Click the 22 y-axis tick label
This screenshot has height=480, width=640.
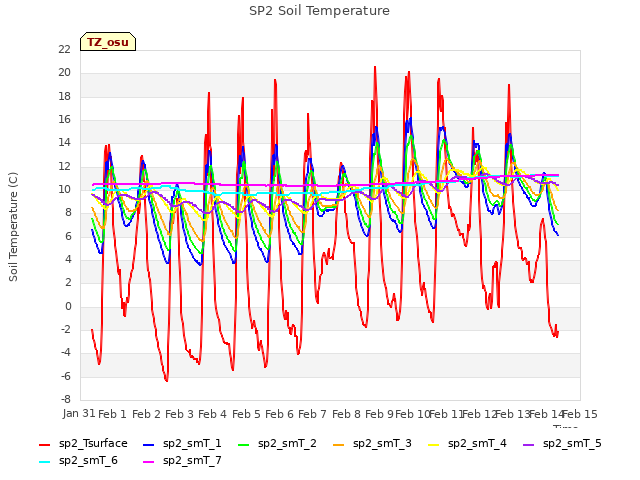coord(64,49)
